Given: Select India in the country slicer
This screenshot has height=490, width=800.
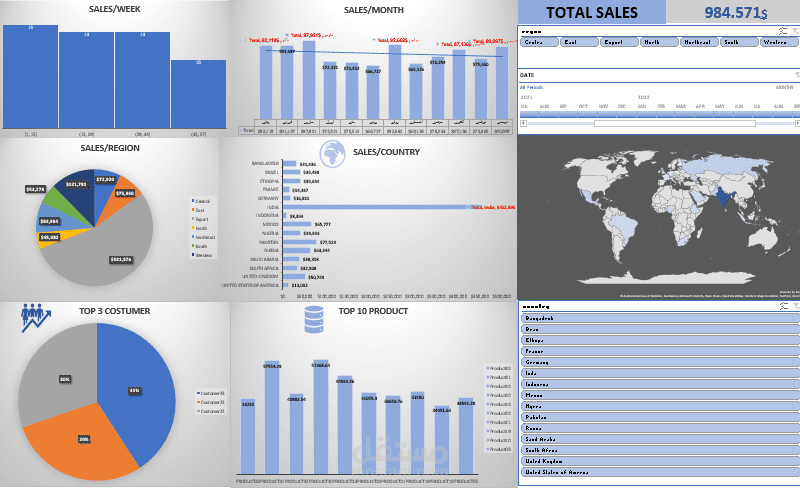Looking at the screenshot, I should tap(660, 373).
